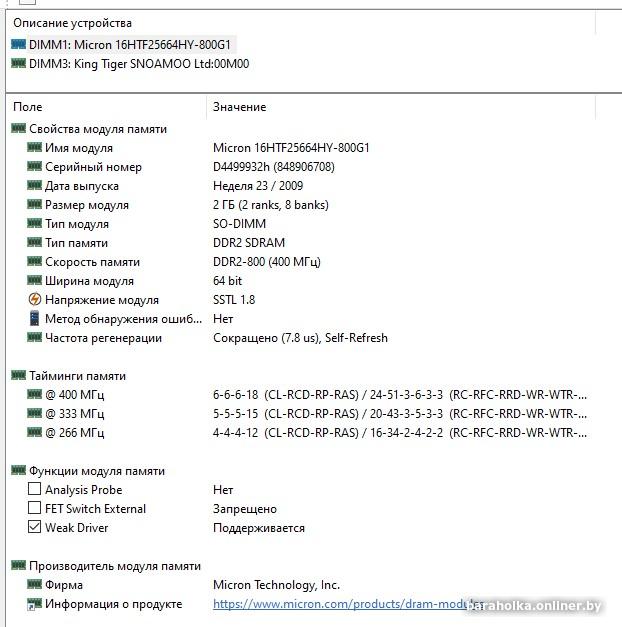Image resolution: width=622 pixels, height=627 pixels.
Task: Open the micron.com product information link
Action: (x=348, y=604)
